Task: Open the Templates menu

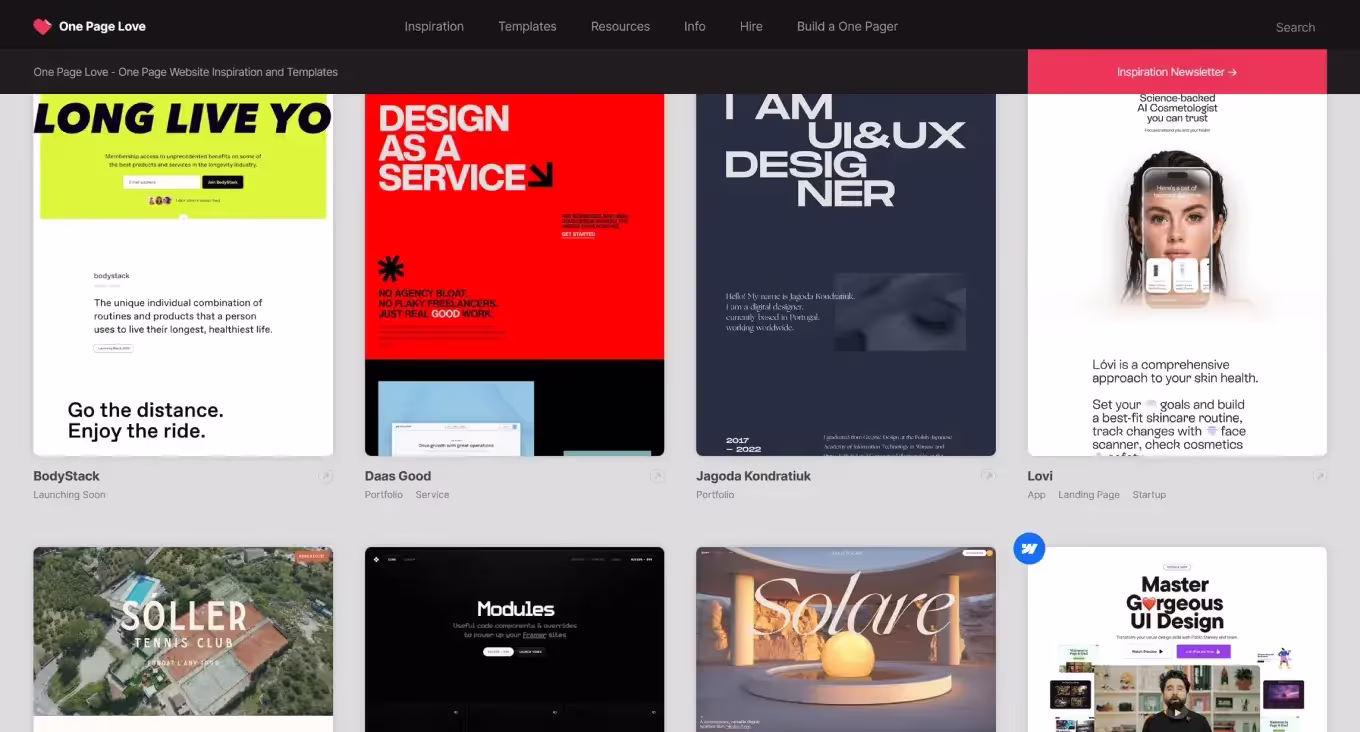Action: pos(527,27)
